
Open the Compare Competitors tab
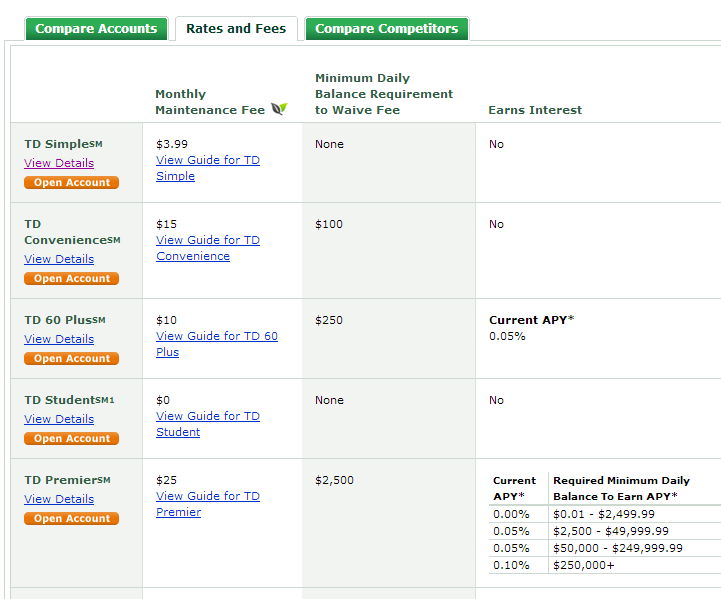[x=387, y=29]
